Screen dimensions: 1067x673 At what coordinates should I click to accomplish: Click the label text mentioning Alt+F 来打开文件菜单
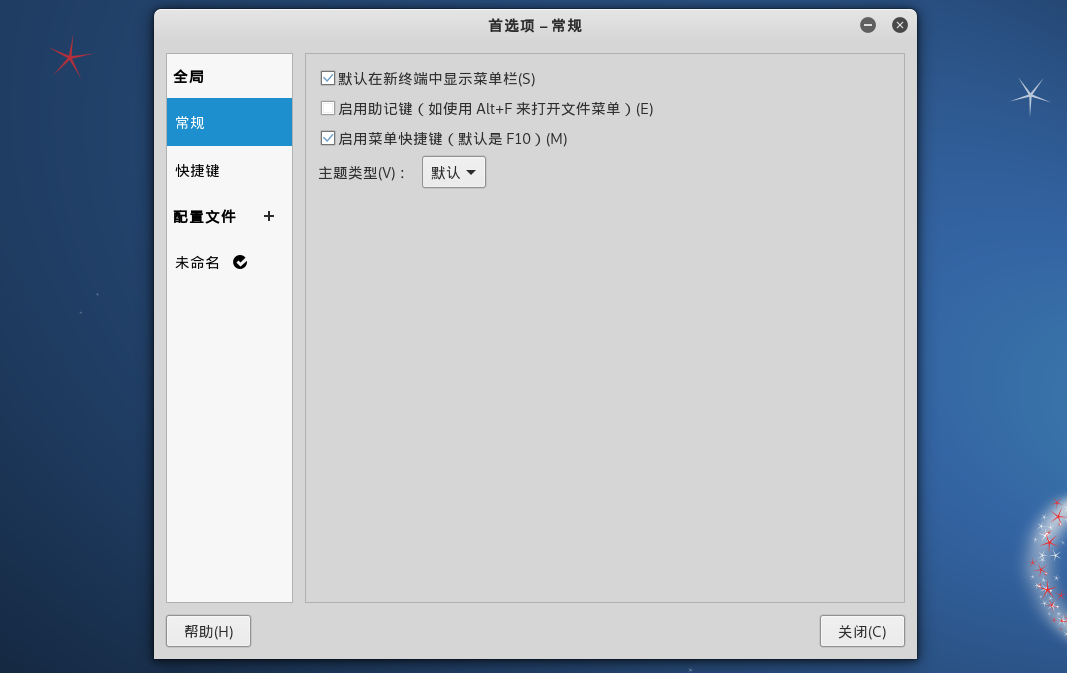(x=495, y=109)
